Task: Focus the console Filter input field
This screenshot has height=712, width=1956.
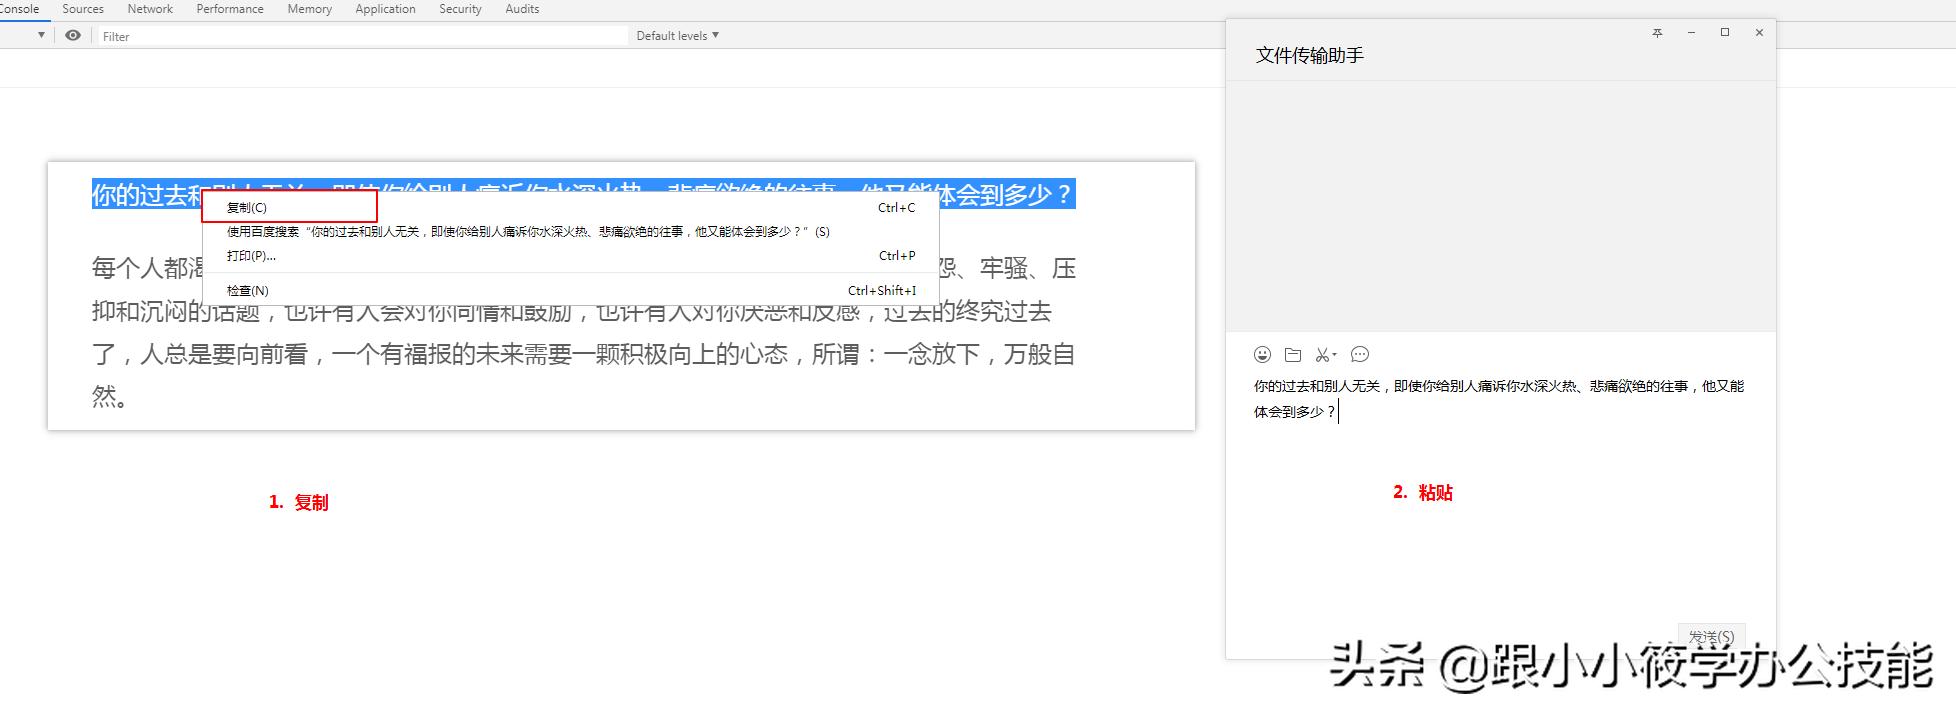Action: tap(364, 36)
